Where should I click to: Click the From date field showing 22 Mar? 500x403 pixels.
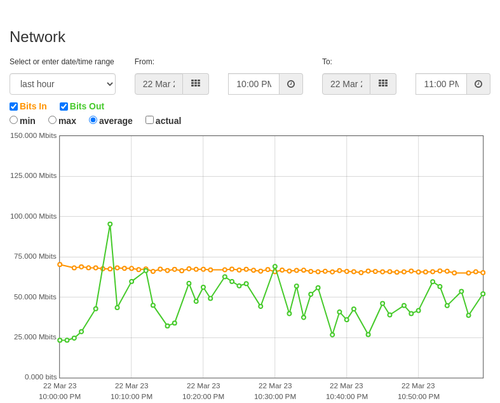(x=159, y=84)
